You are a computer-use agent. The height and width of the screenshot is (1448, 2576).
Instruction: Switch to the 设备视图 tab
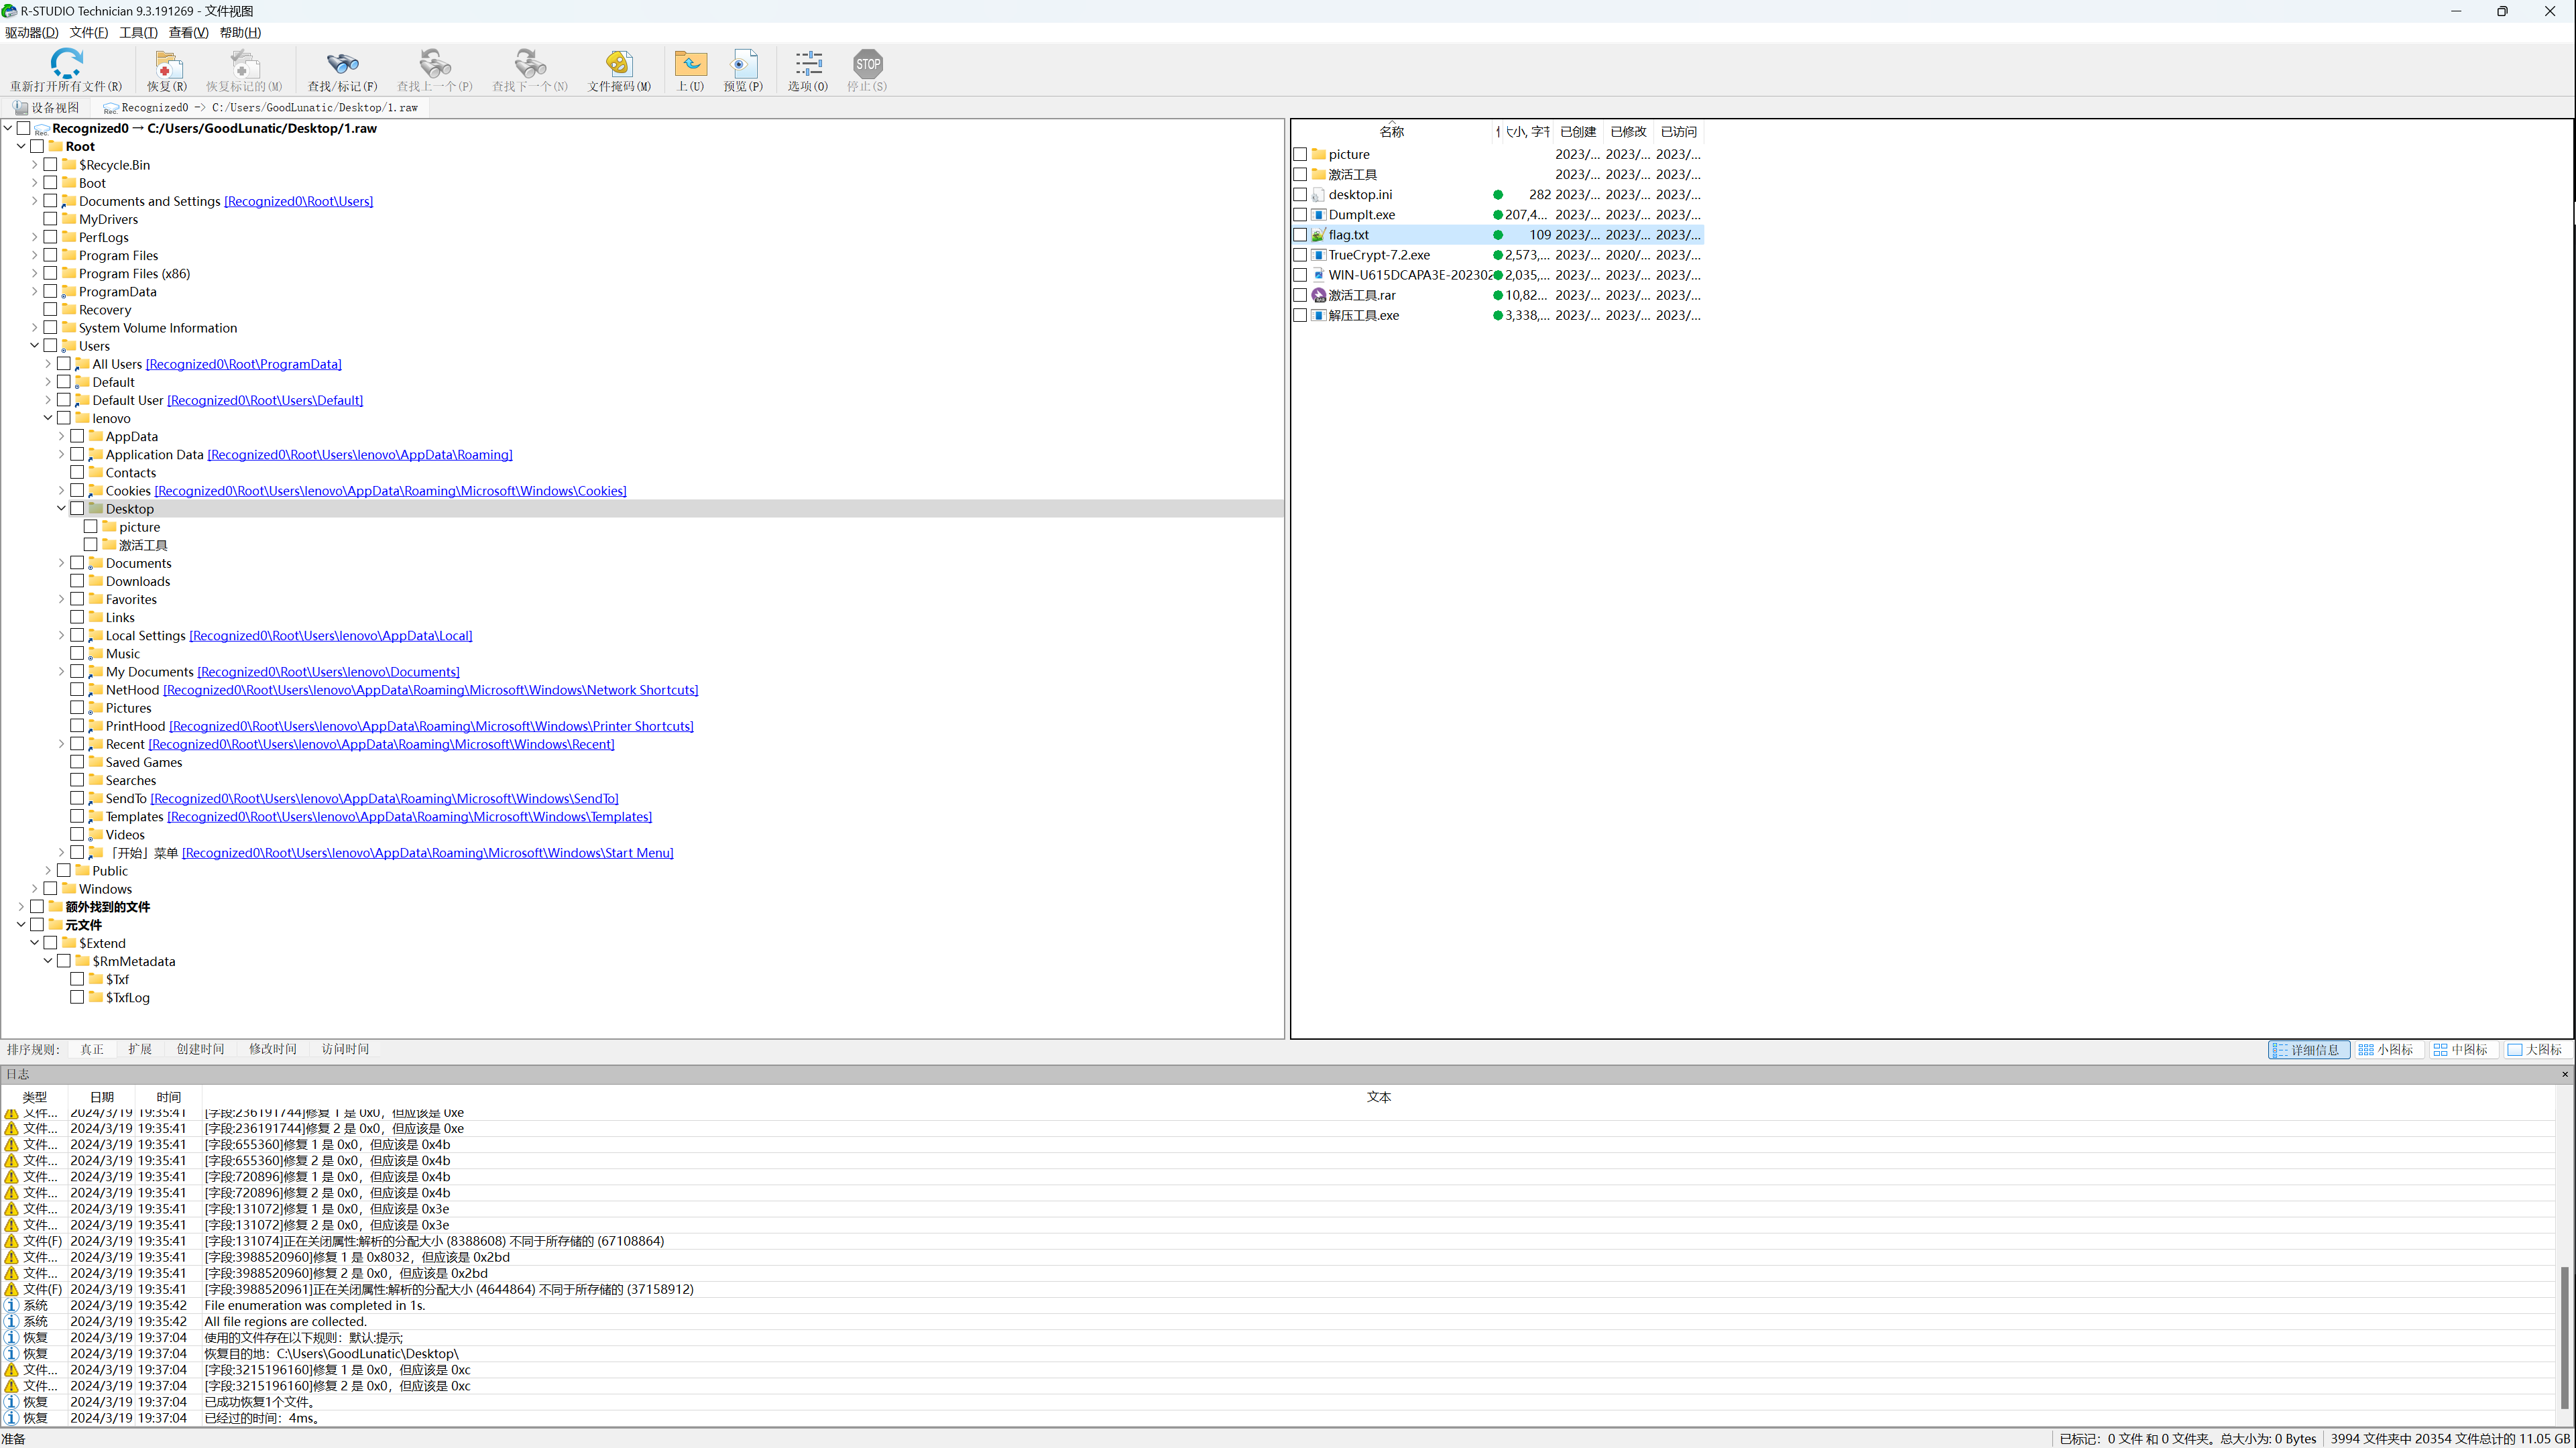46,107
